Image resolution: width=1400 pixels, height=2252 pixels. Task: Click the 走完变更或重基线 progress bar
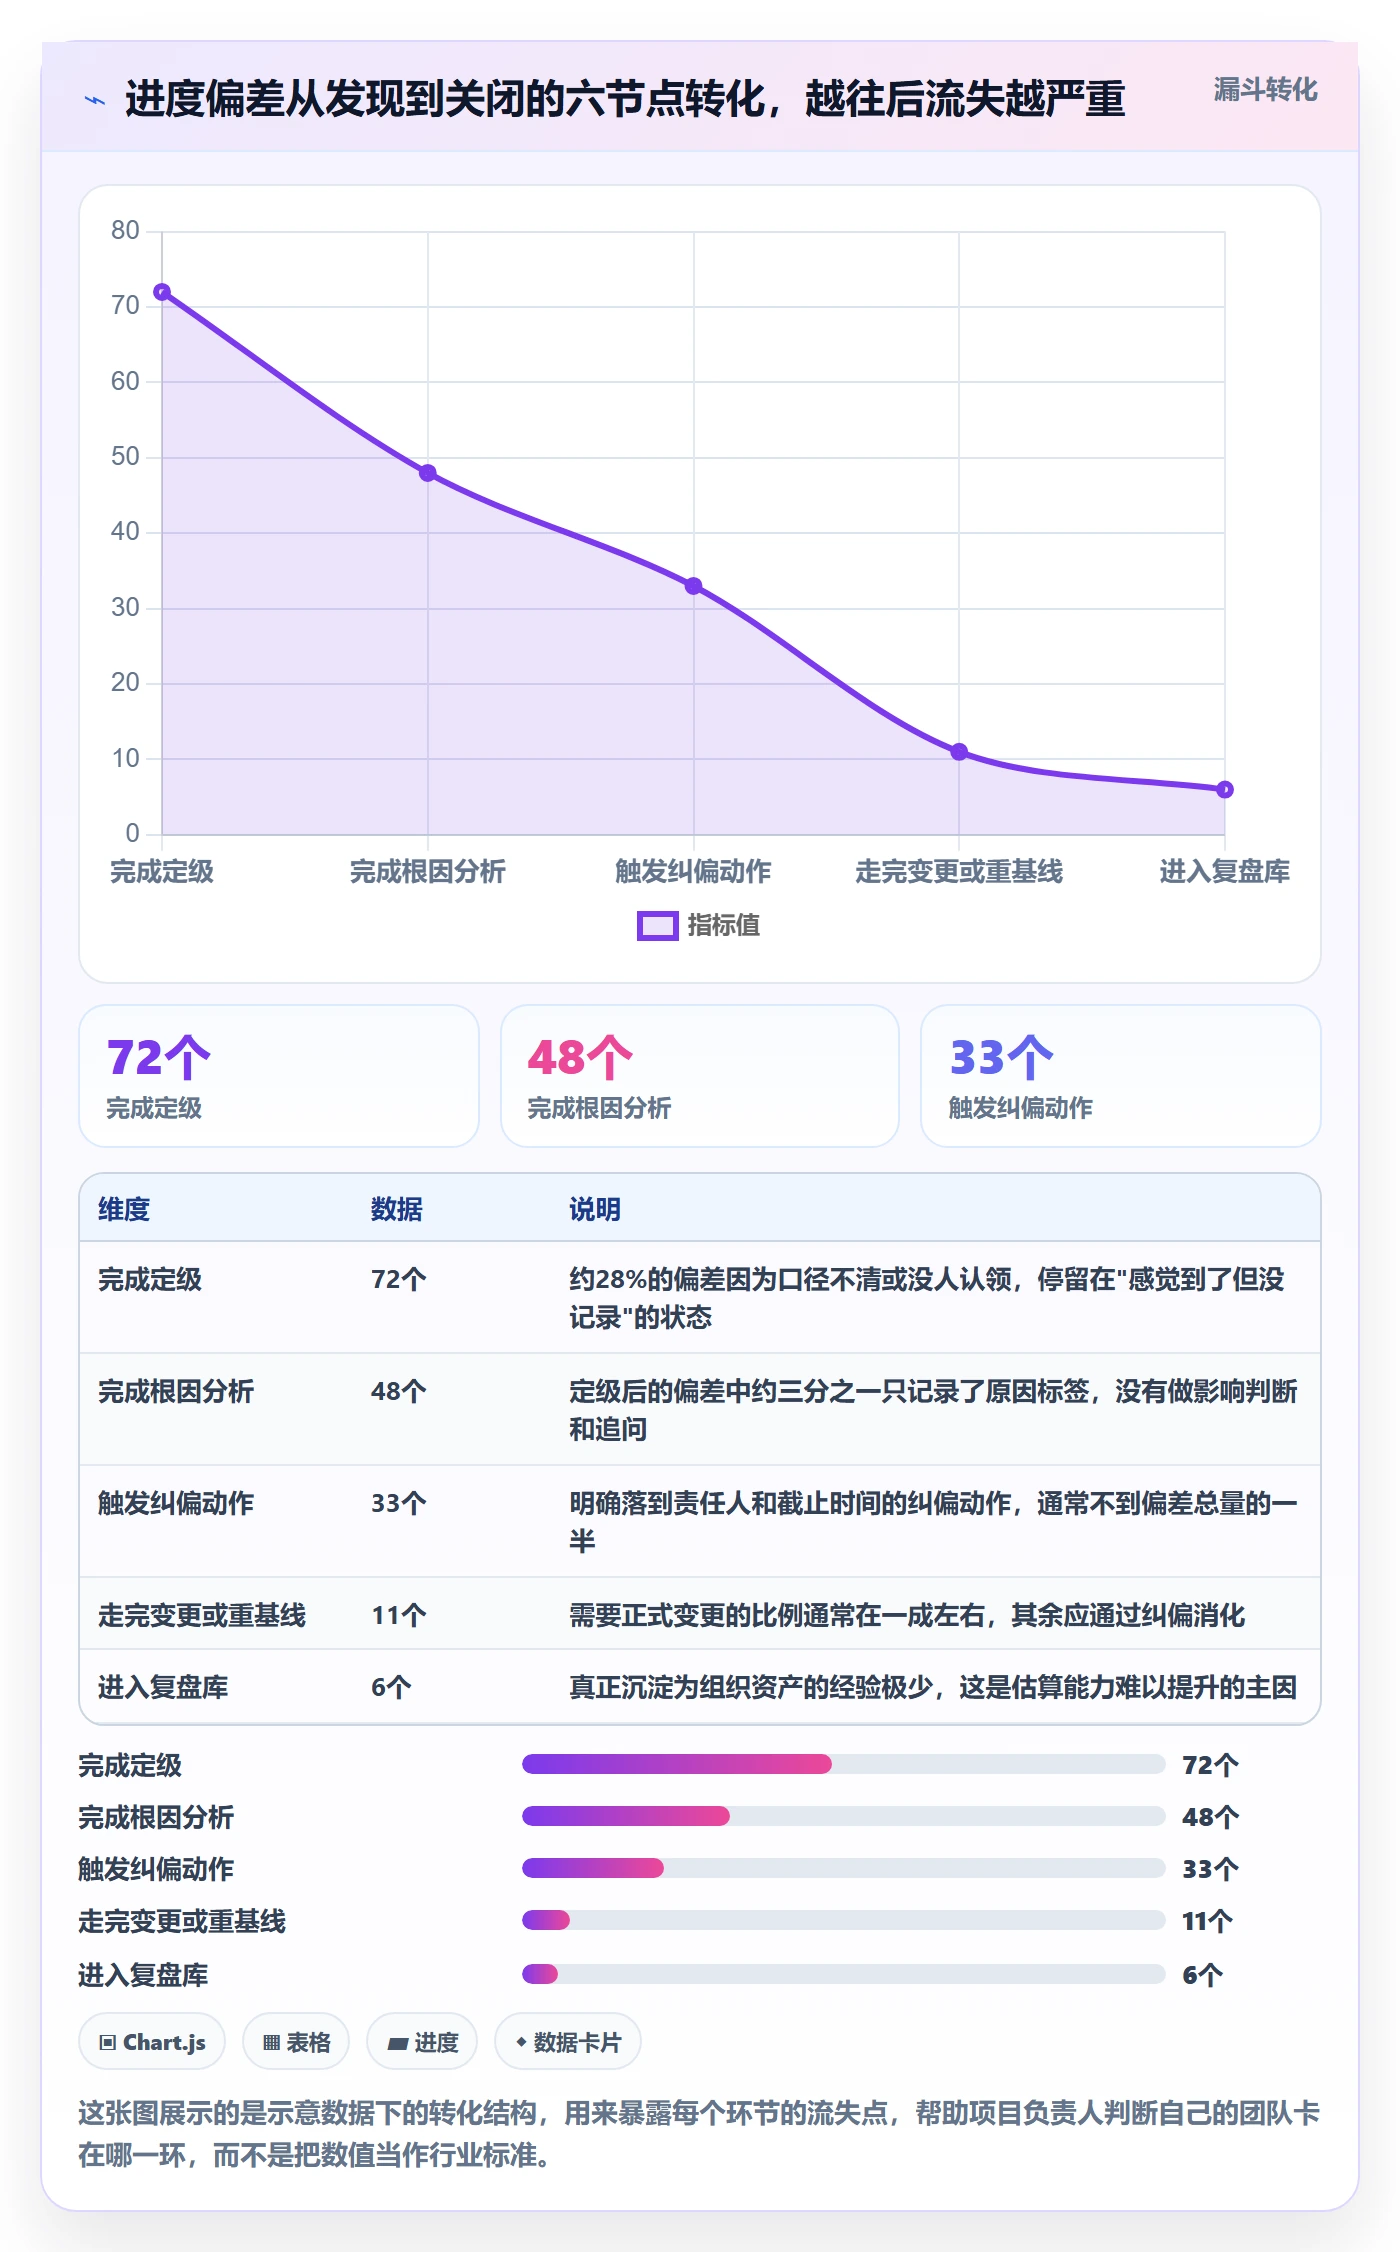click(843, 1920)
